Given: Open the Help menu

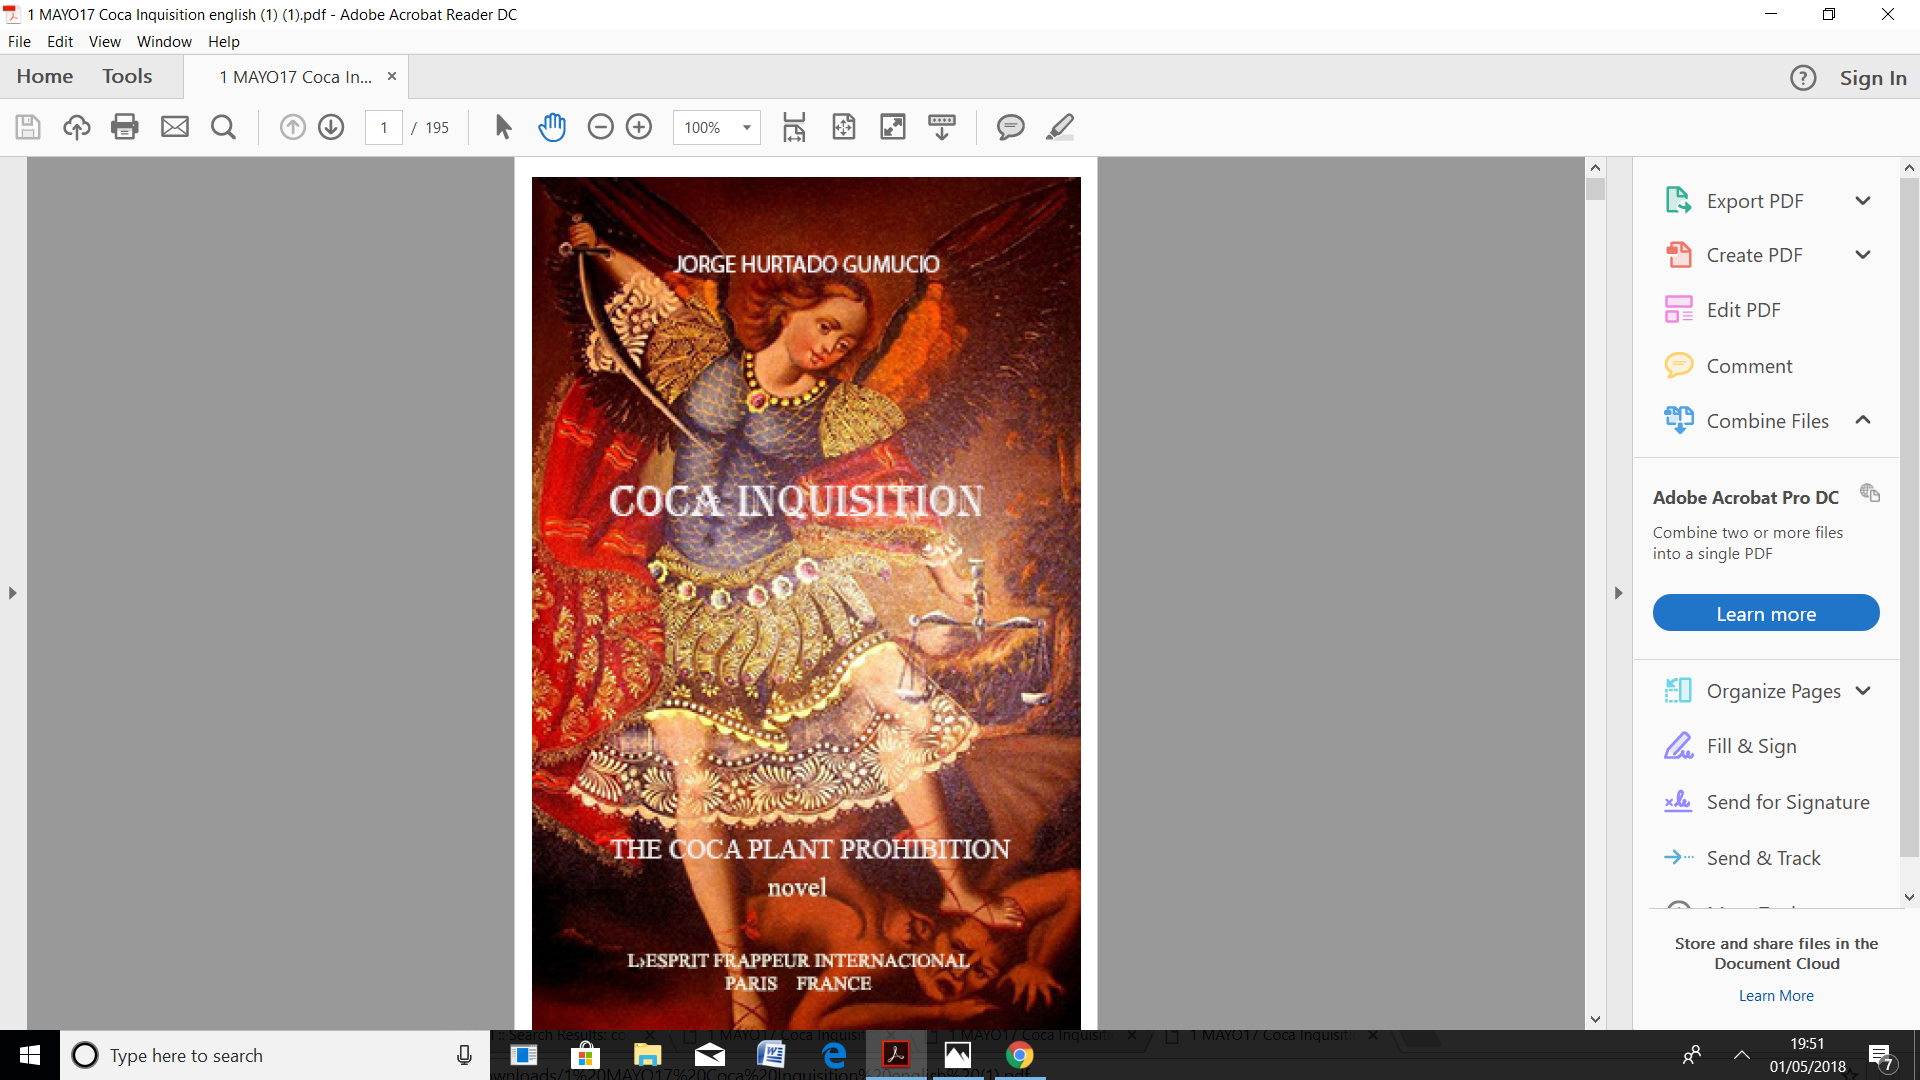Looking at the screenshot, I should [x=224, y=42].
